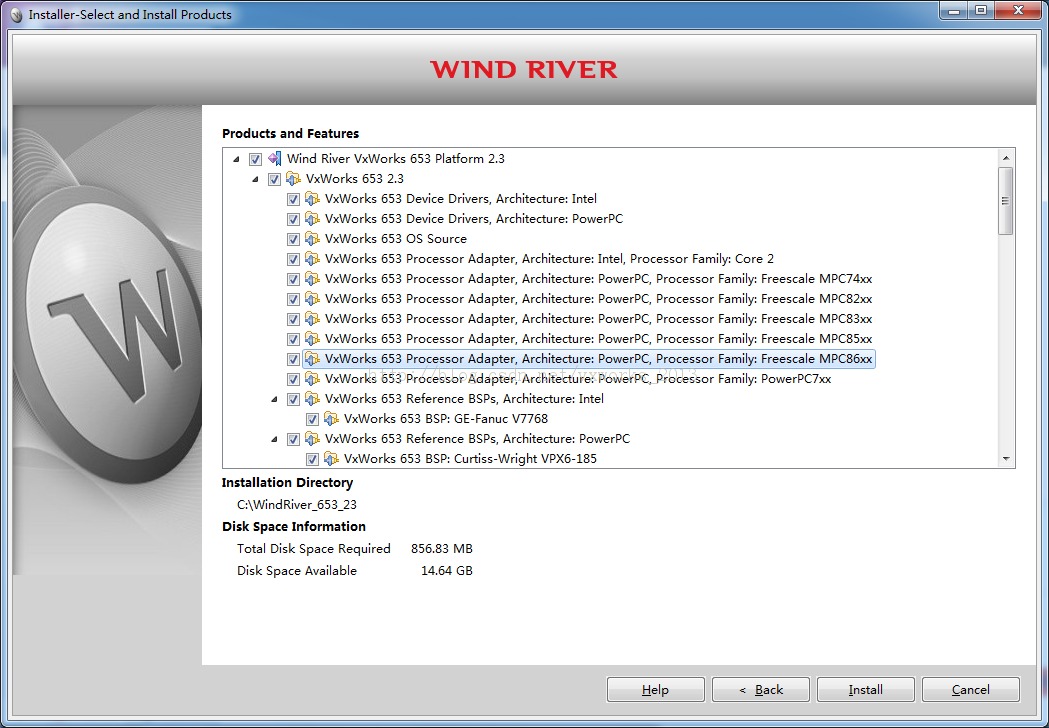This screenshot has height=728, width=1049.
Task: Minimize the installer window
Action: 953,11
